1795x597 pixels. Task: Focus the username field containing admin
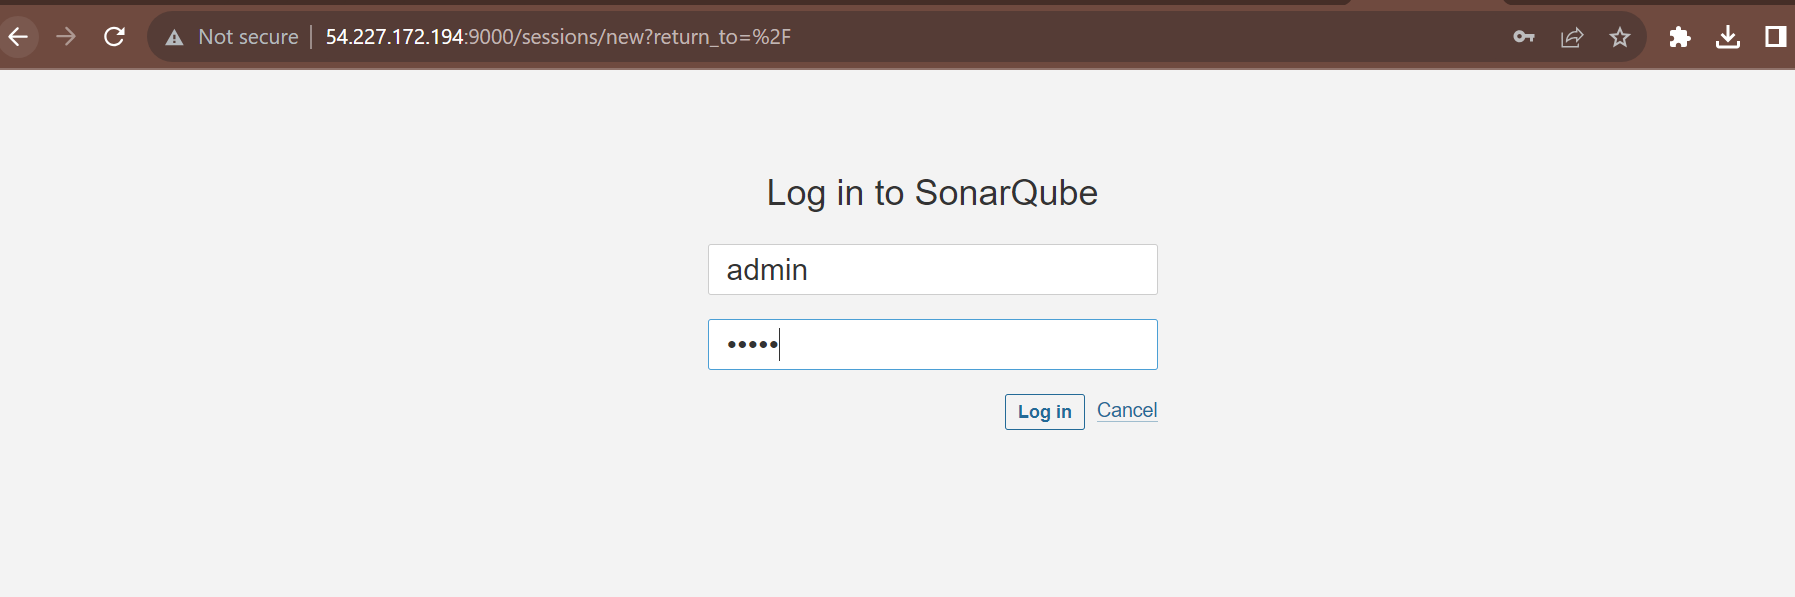(x=932, y=270)
